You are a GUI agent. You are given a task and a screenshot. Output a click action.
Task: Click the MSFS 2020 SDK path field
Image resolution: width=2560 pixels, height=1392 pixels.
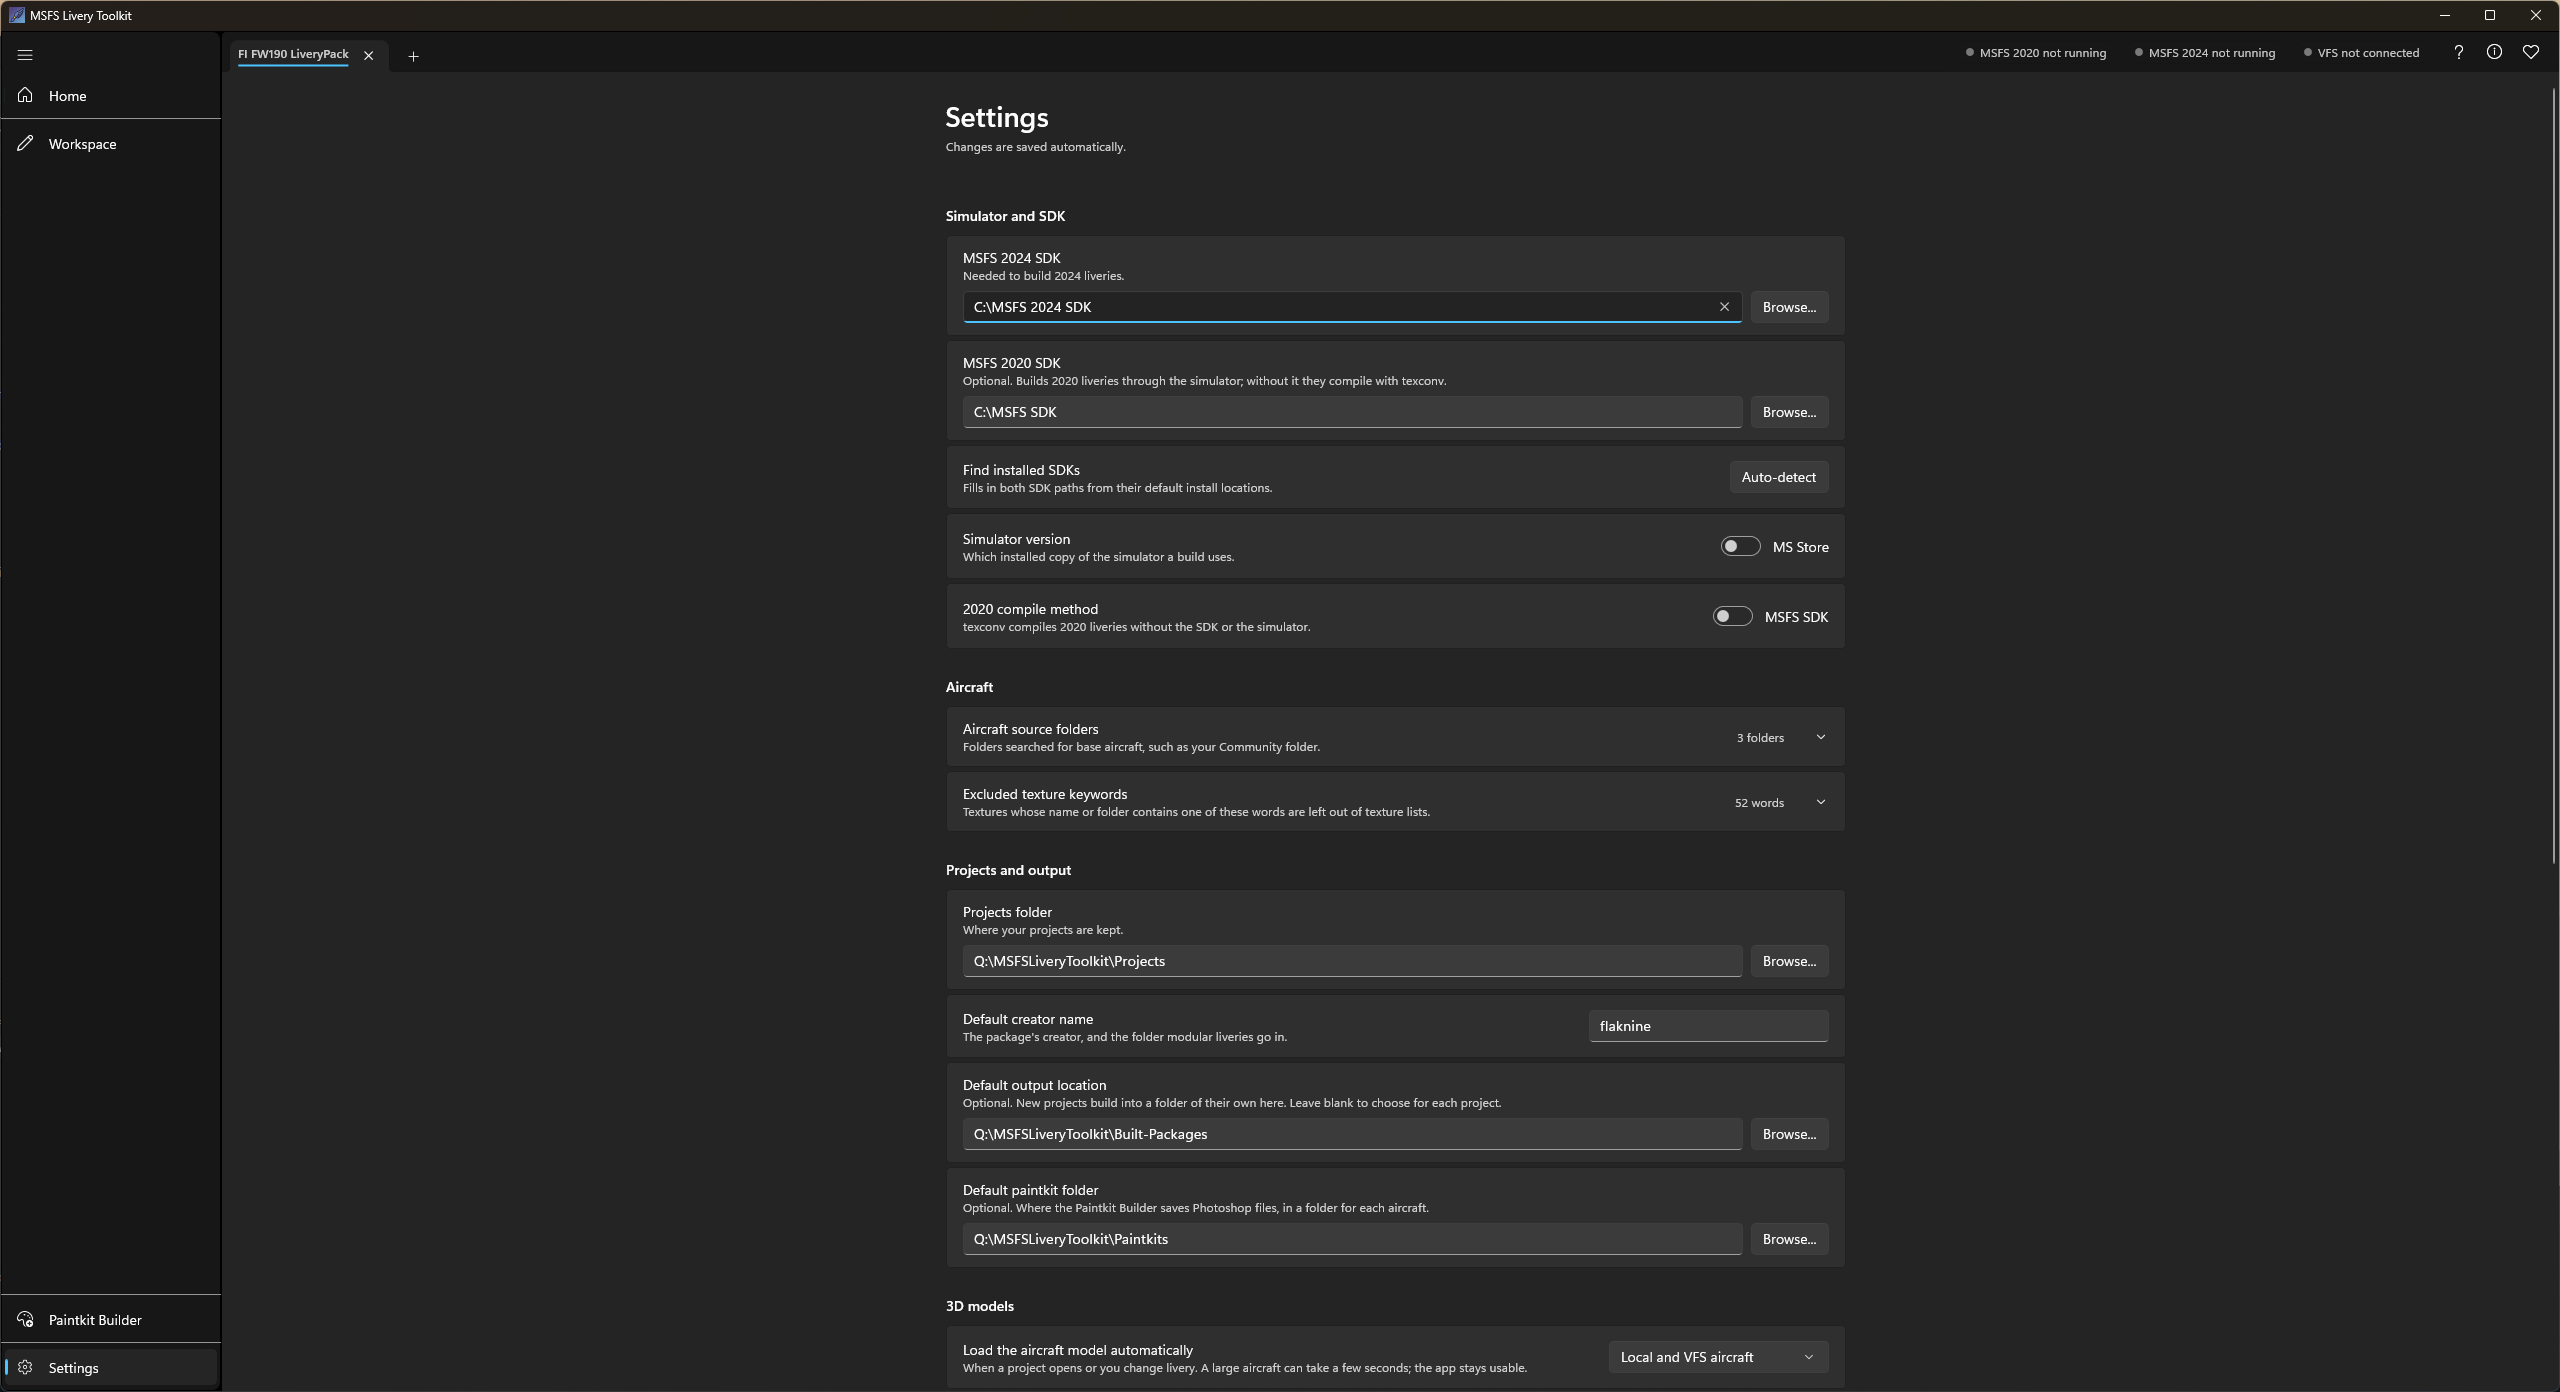[1352, 412]
